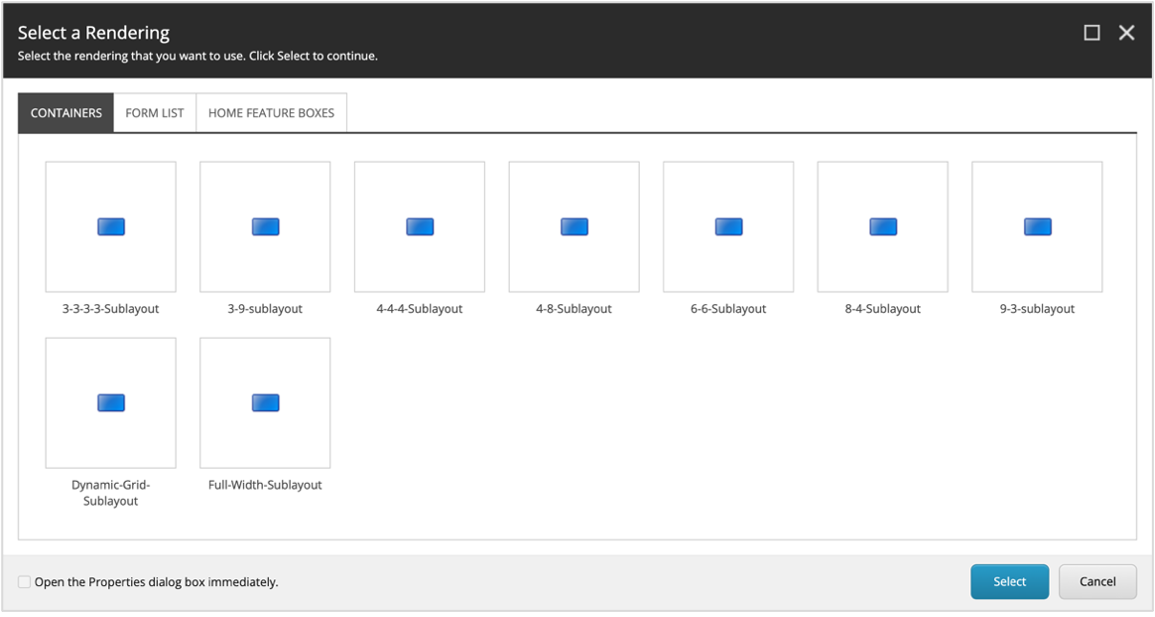This screenshot has width=1155, height=617.
Task: Click the 3-9-sublayout label text
Action: coord(264,308)
